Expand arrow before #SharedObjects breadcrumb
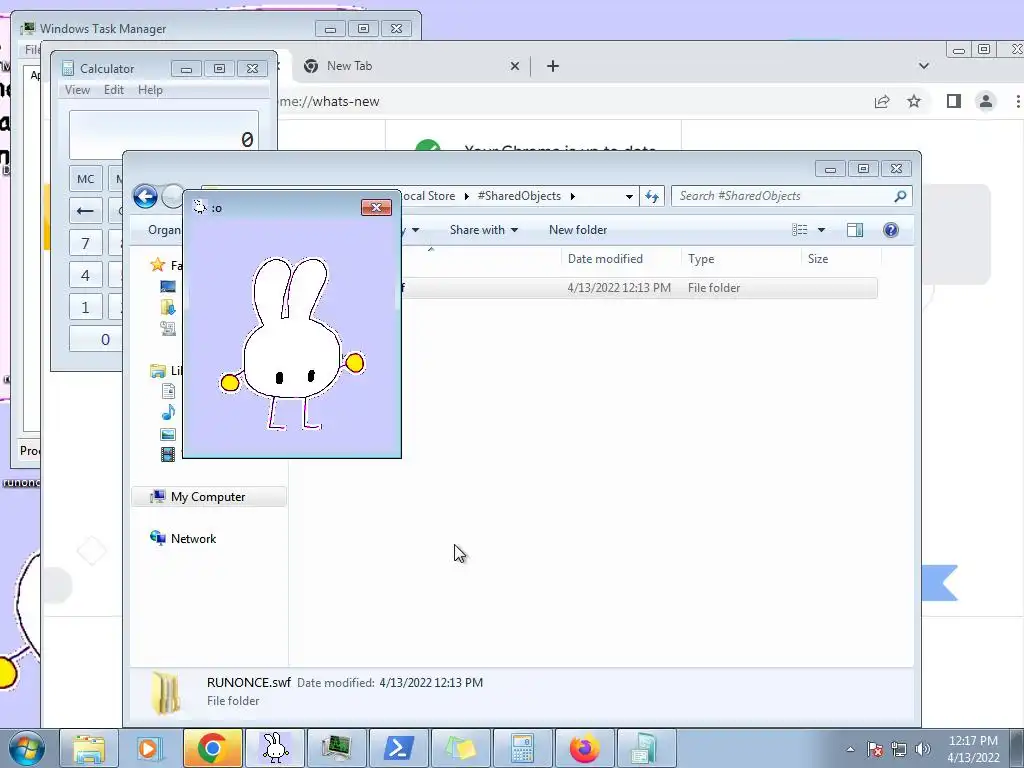 [466, 196]
